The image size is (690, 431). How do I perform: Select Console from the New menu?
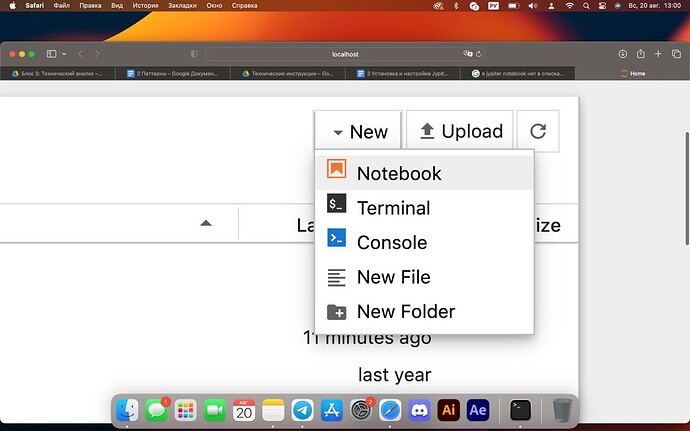click(424, 242)
